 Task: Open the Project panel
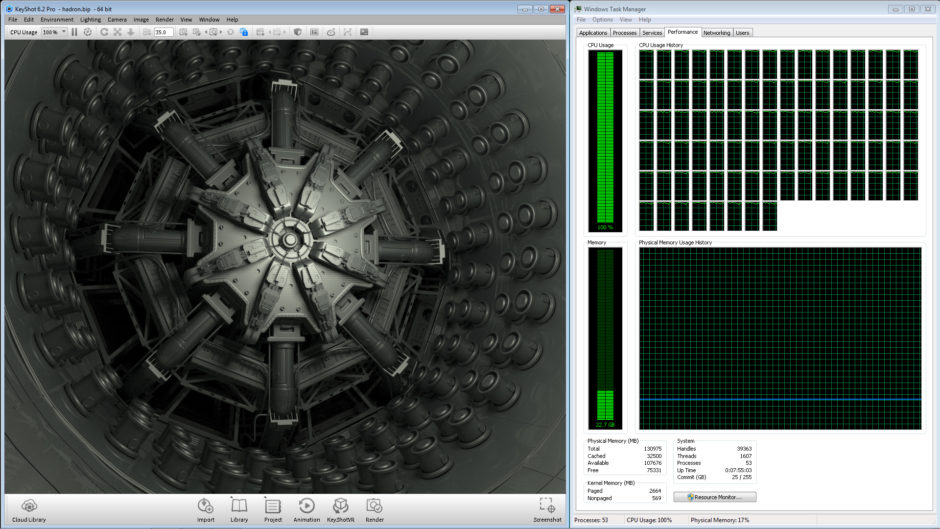click(273, 509)
